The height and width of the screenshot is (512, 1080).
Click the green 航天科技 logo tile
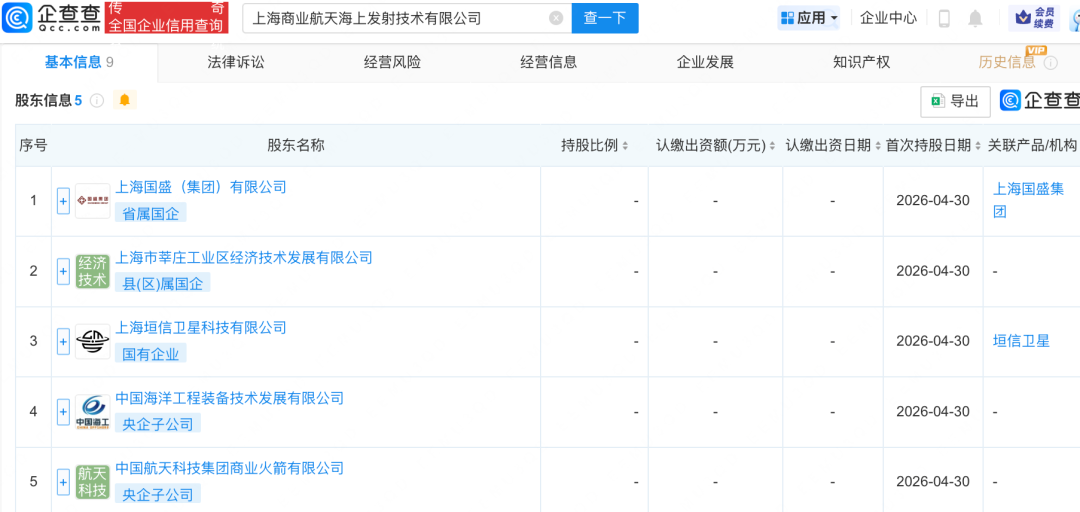coord(92,482)
